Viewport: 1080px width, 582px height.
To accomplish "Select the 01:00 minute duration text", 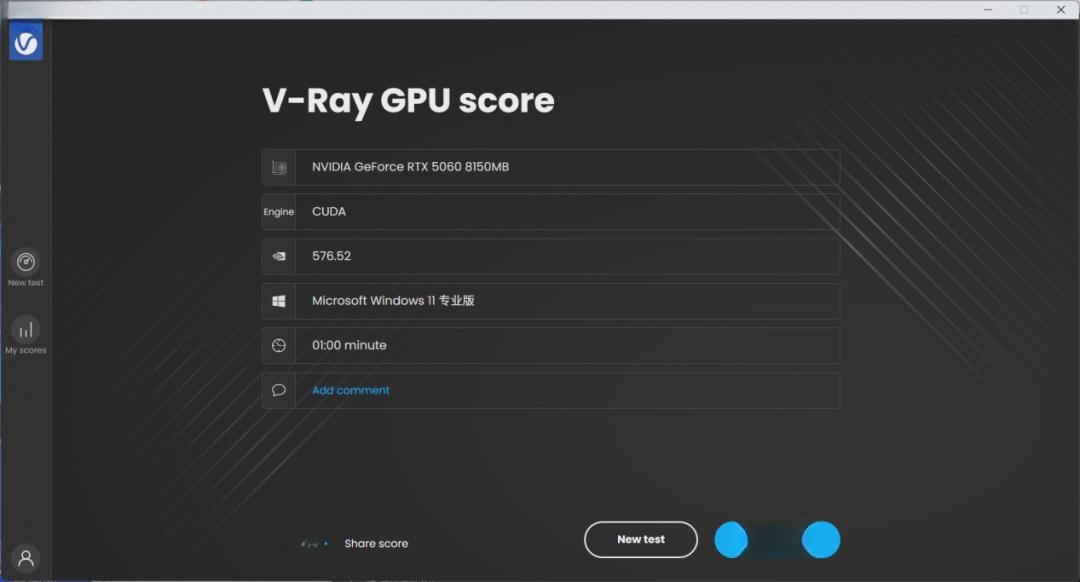I will tap(349, 345).
